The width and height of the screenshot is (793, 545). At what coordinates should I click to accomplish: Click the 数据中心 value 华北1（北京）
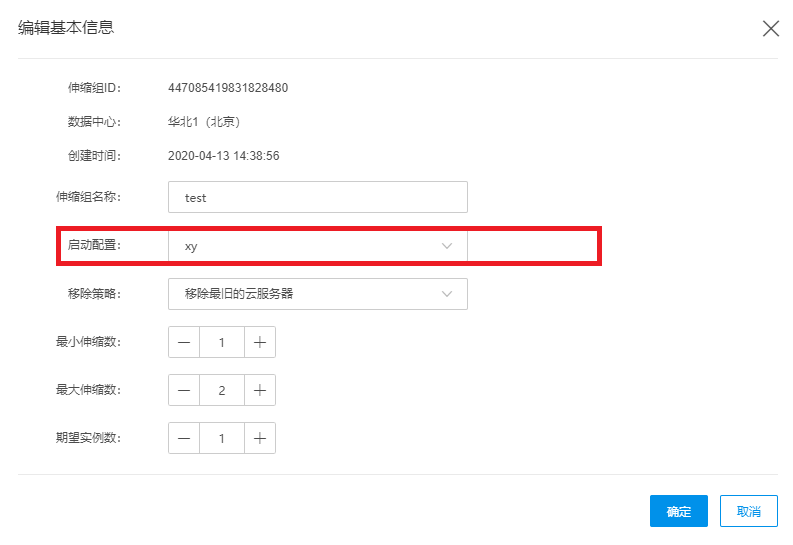pos(204,122)
